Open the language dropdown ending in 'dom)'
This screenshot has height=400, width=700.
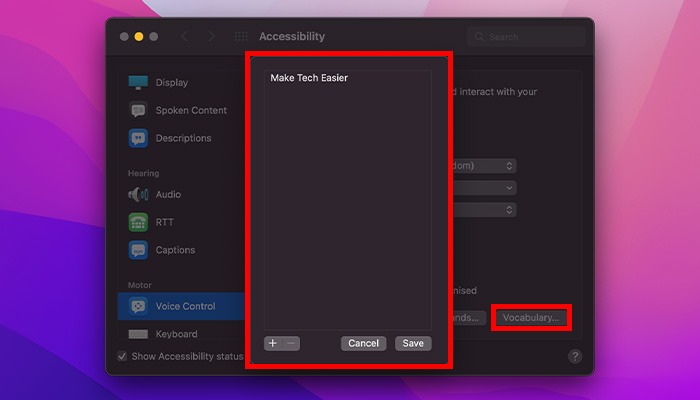tap(484, 166)
